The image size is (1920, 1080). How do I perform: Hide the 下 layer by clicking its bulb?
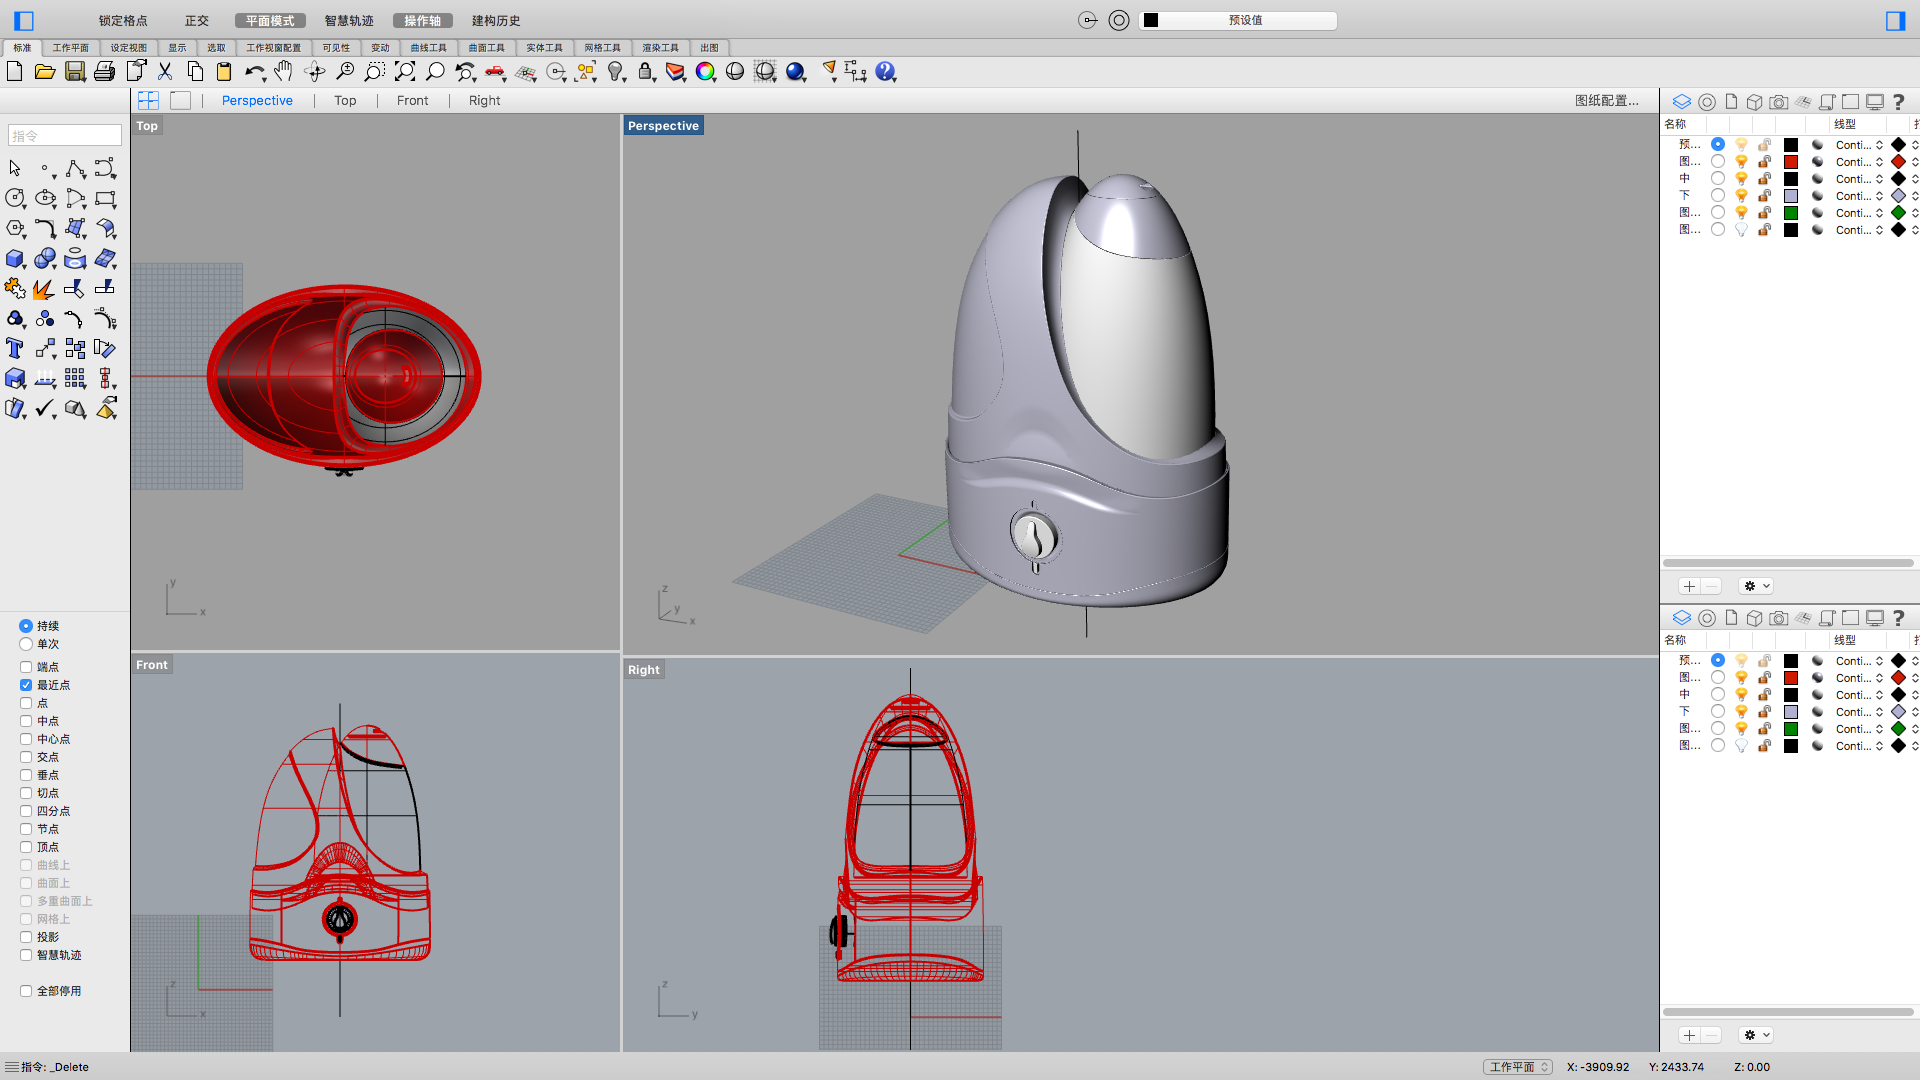(x=1741, y=195)
